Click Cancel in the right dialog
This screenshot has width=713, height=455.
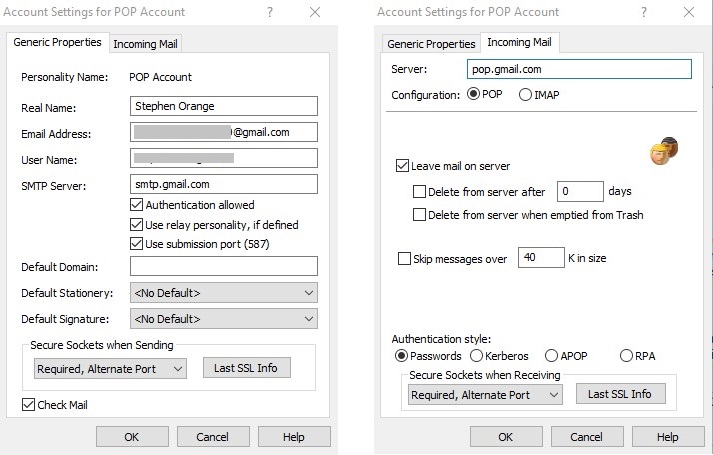coord(587,437)
